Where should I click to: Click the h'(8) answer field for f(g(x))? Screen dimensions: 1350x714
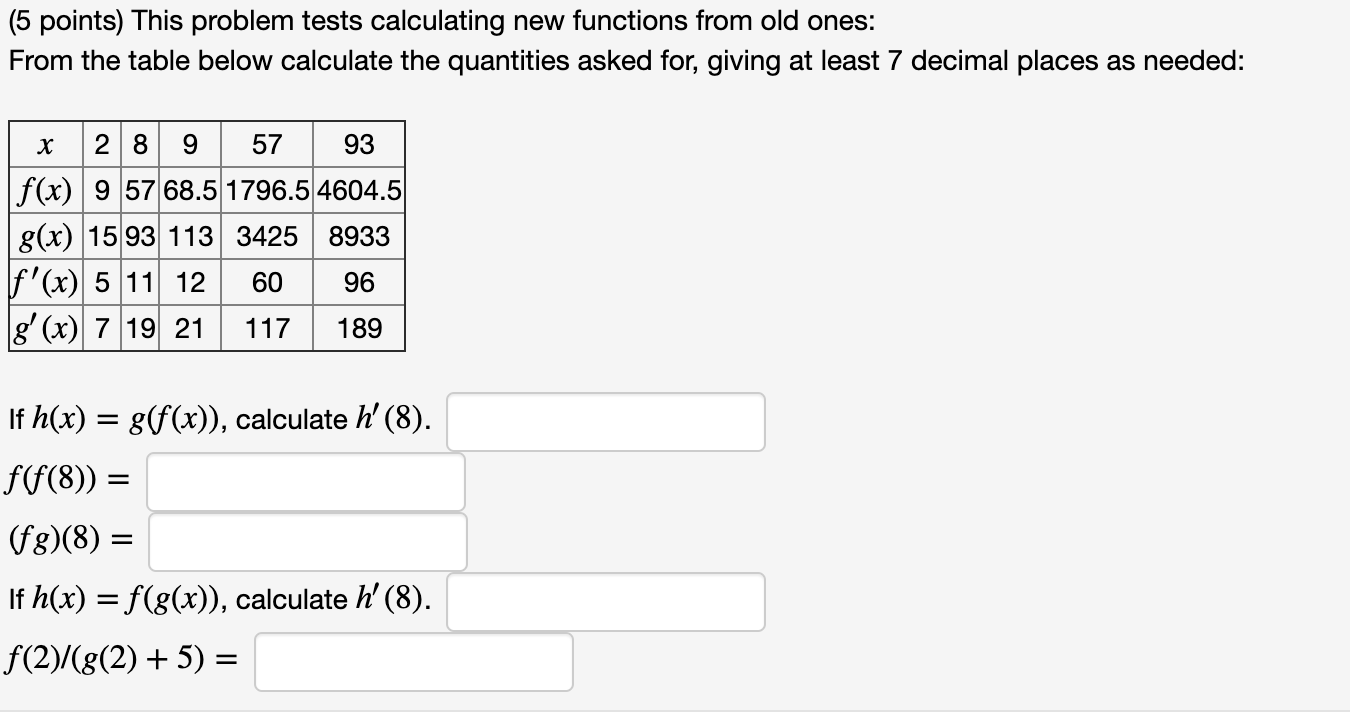point(605,600)
